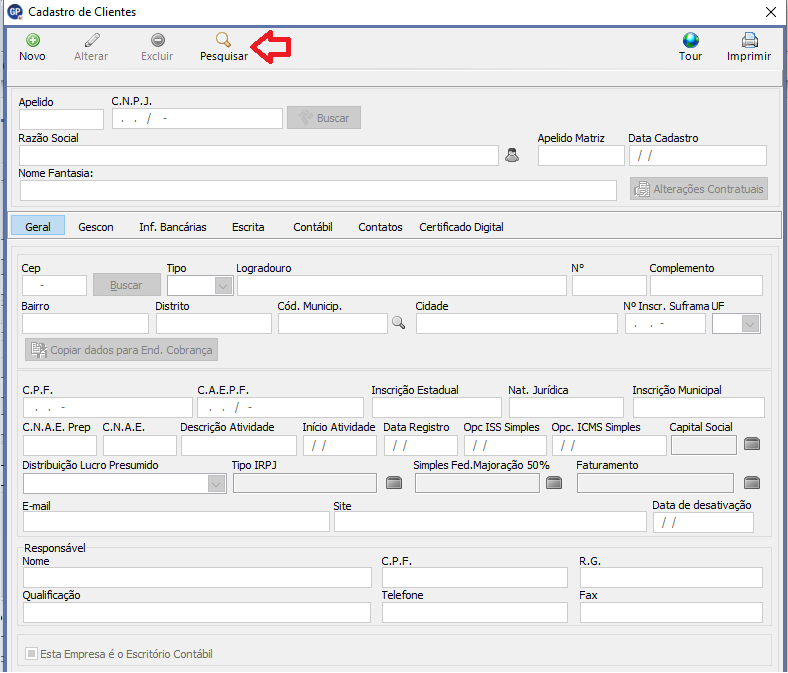
Task: Click the icon beside Faturamento field
Action: 753,483
